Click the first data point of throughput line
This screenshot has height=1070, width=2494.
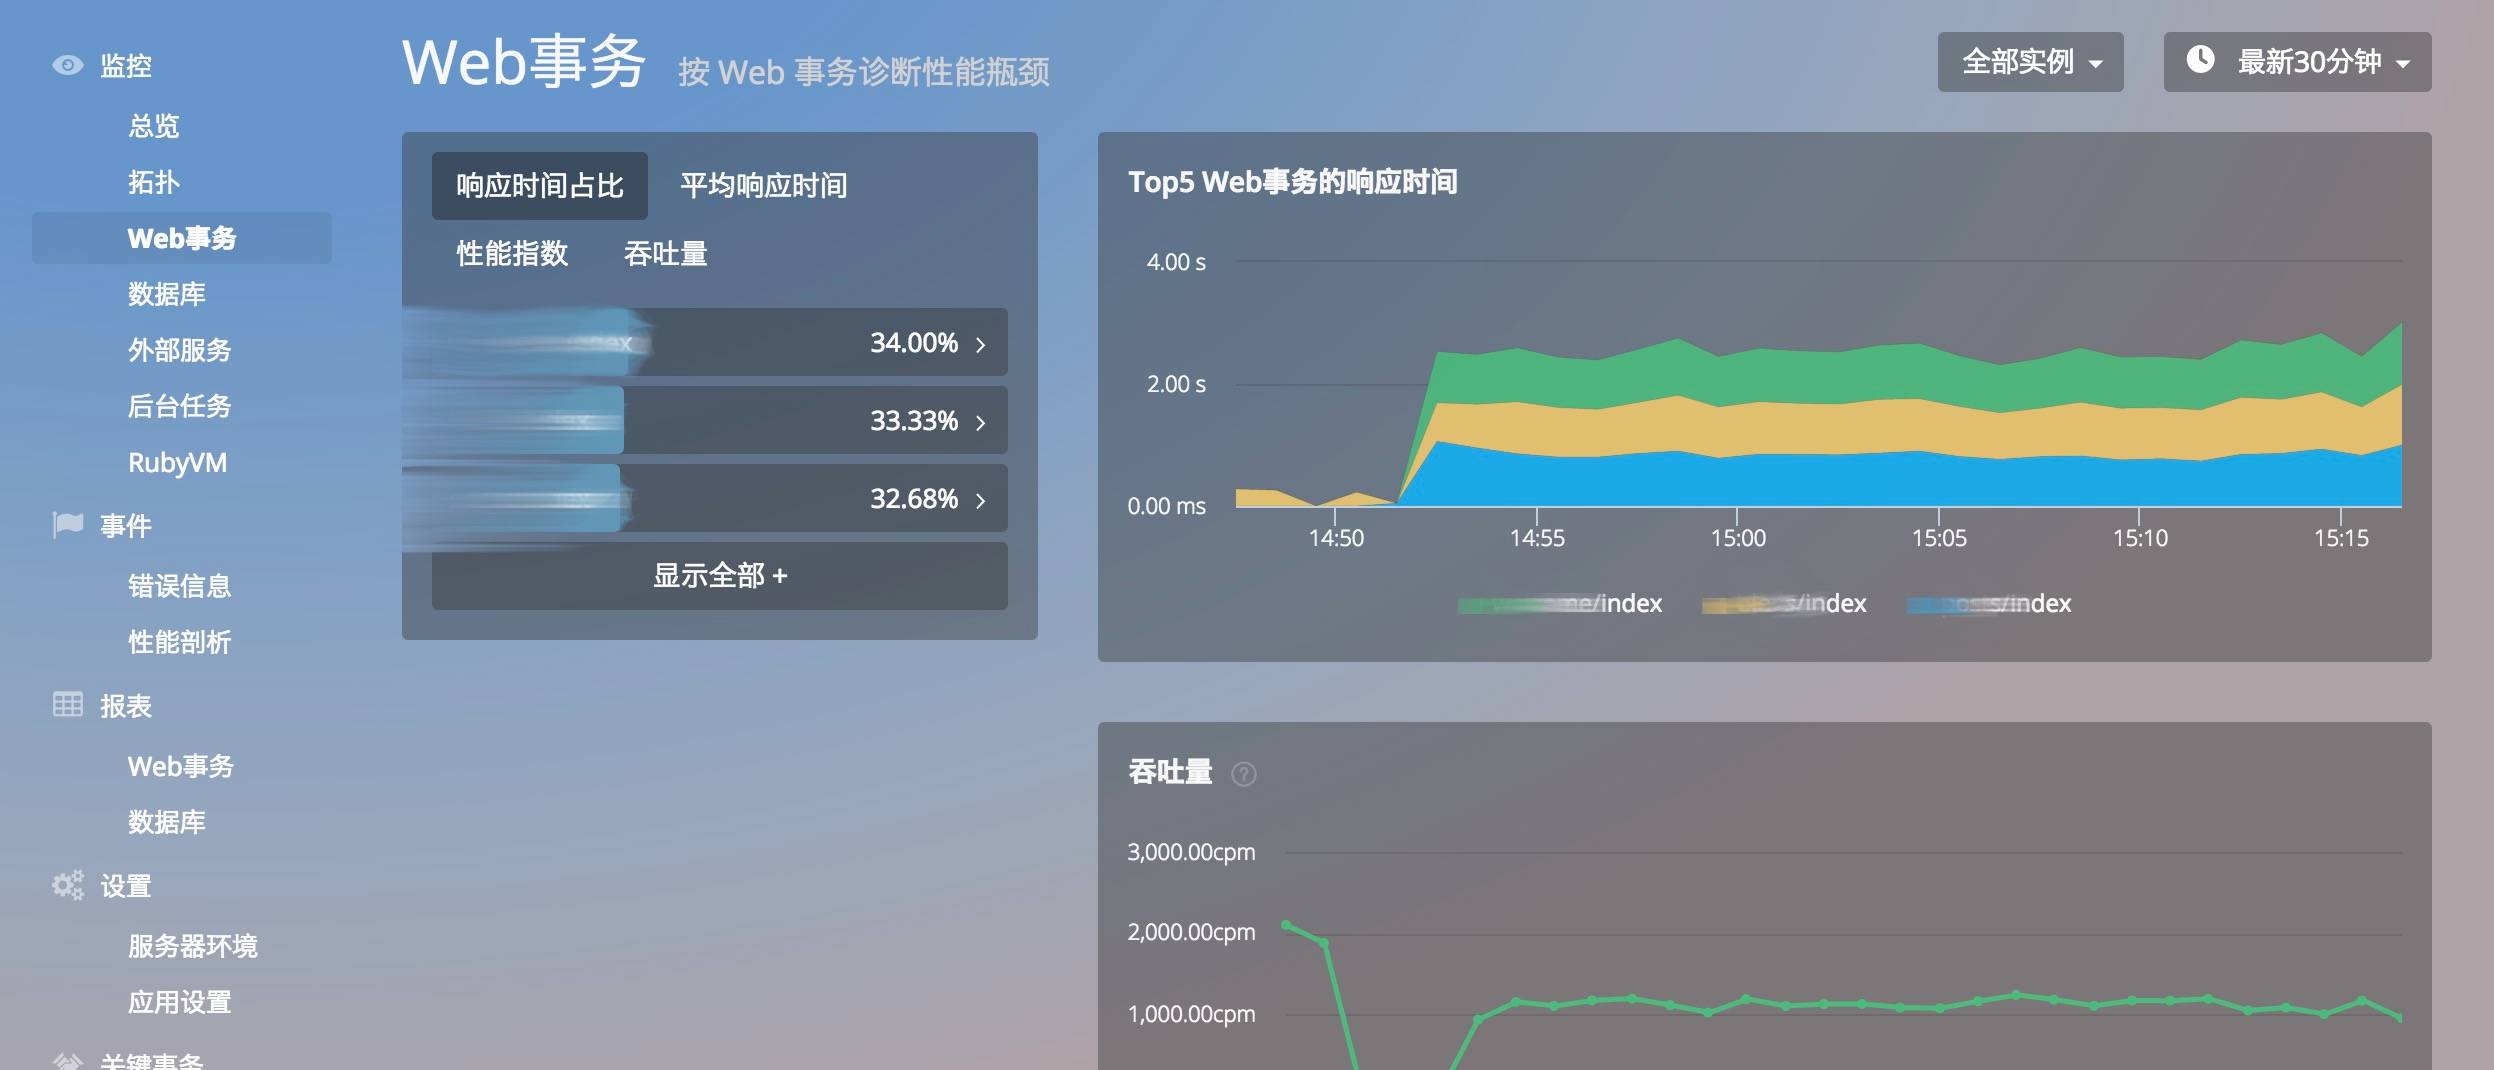(x=1286, y=925)
